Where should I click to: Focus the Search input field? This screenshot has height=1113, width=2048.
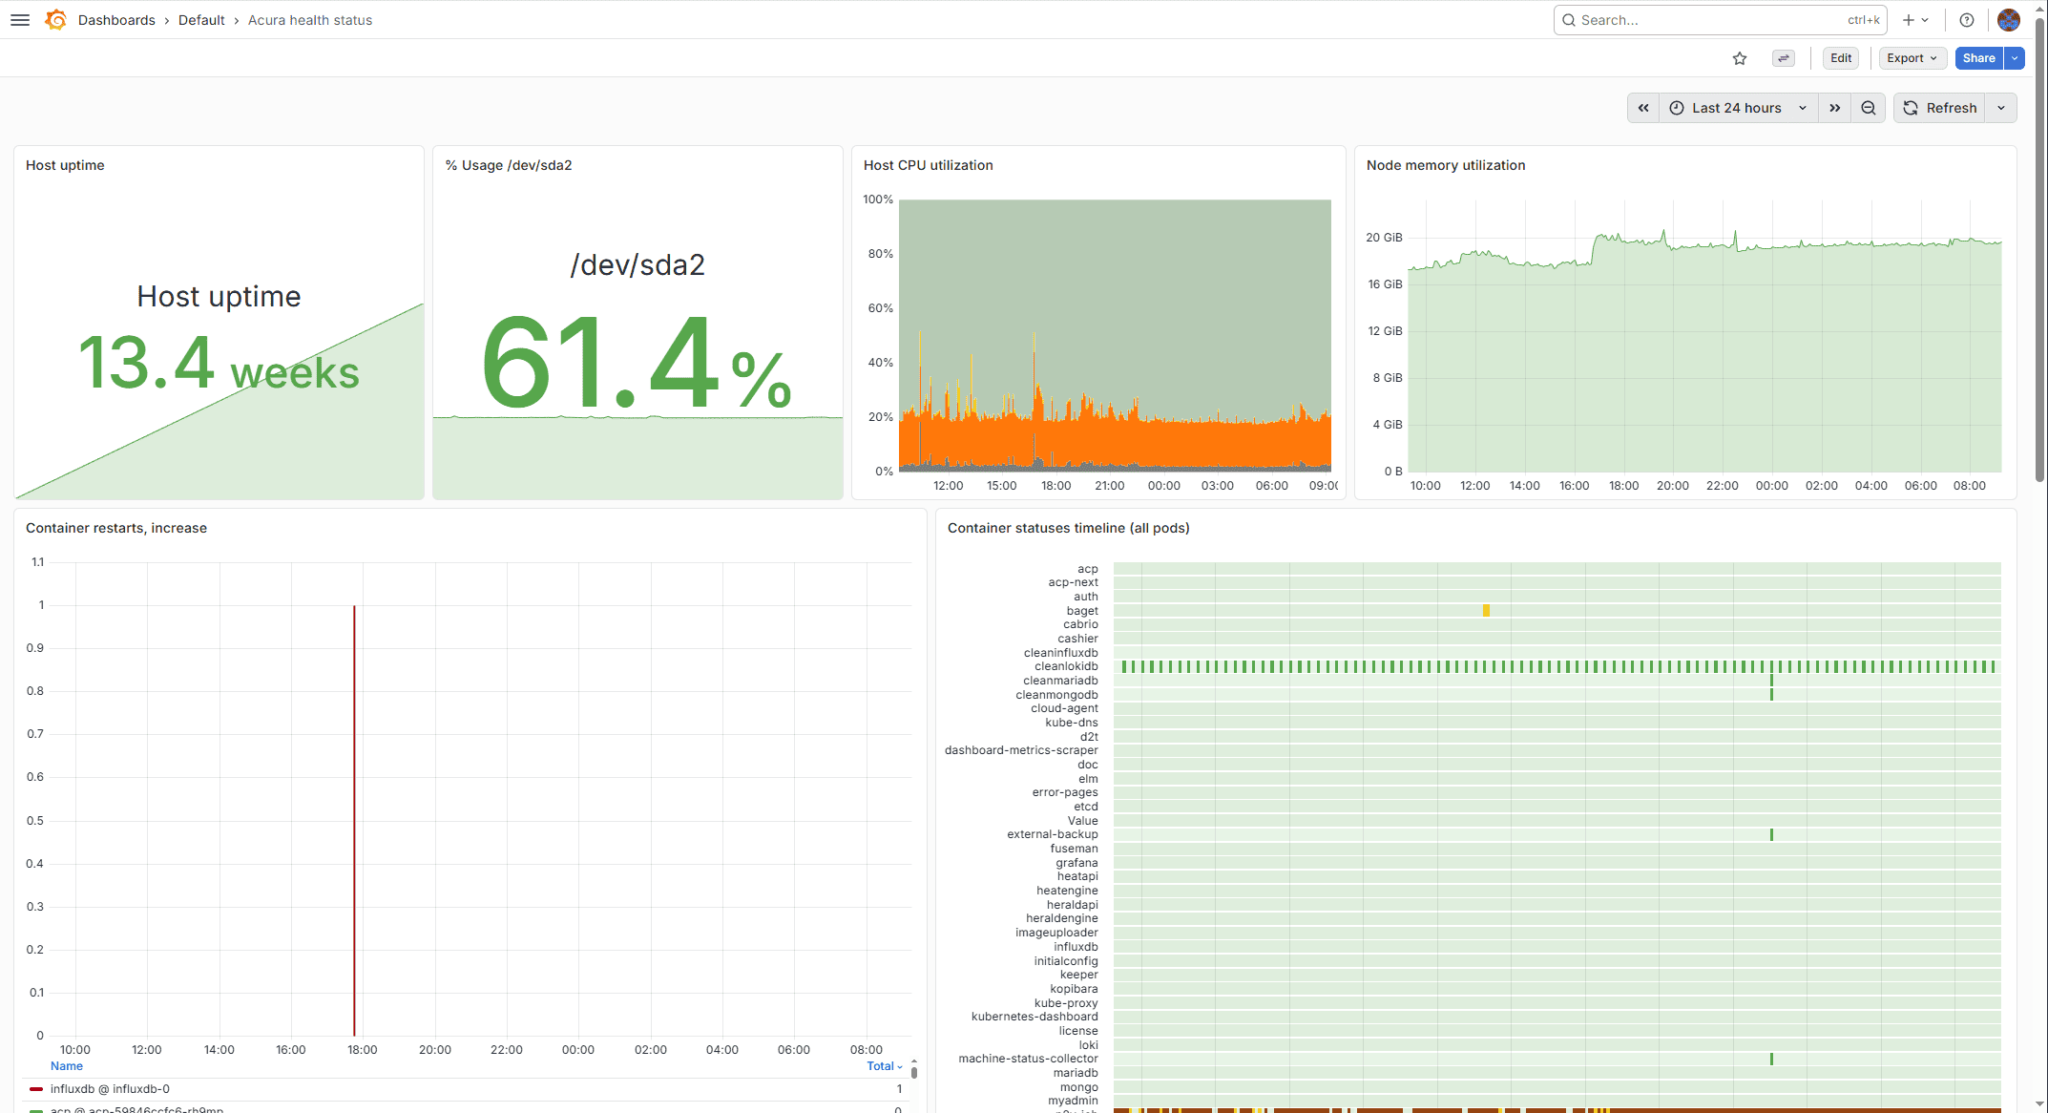1720,20
